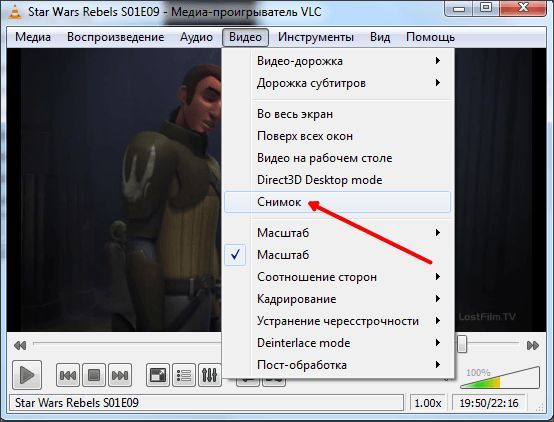Click faster playback double-arrow icon
The width and height of the screenshot is (554, 422).
(533, 345)
